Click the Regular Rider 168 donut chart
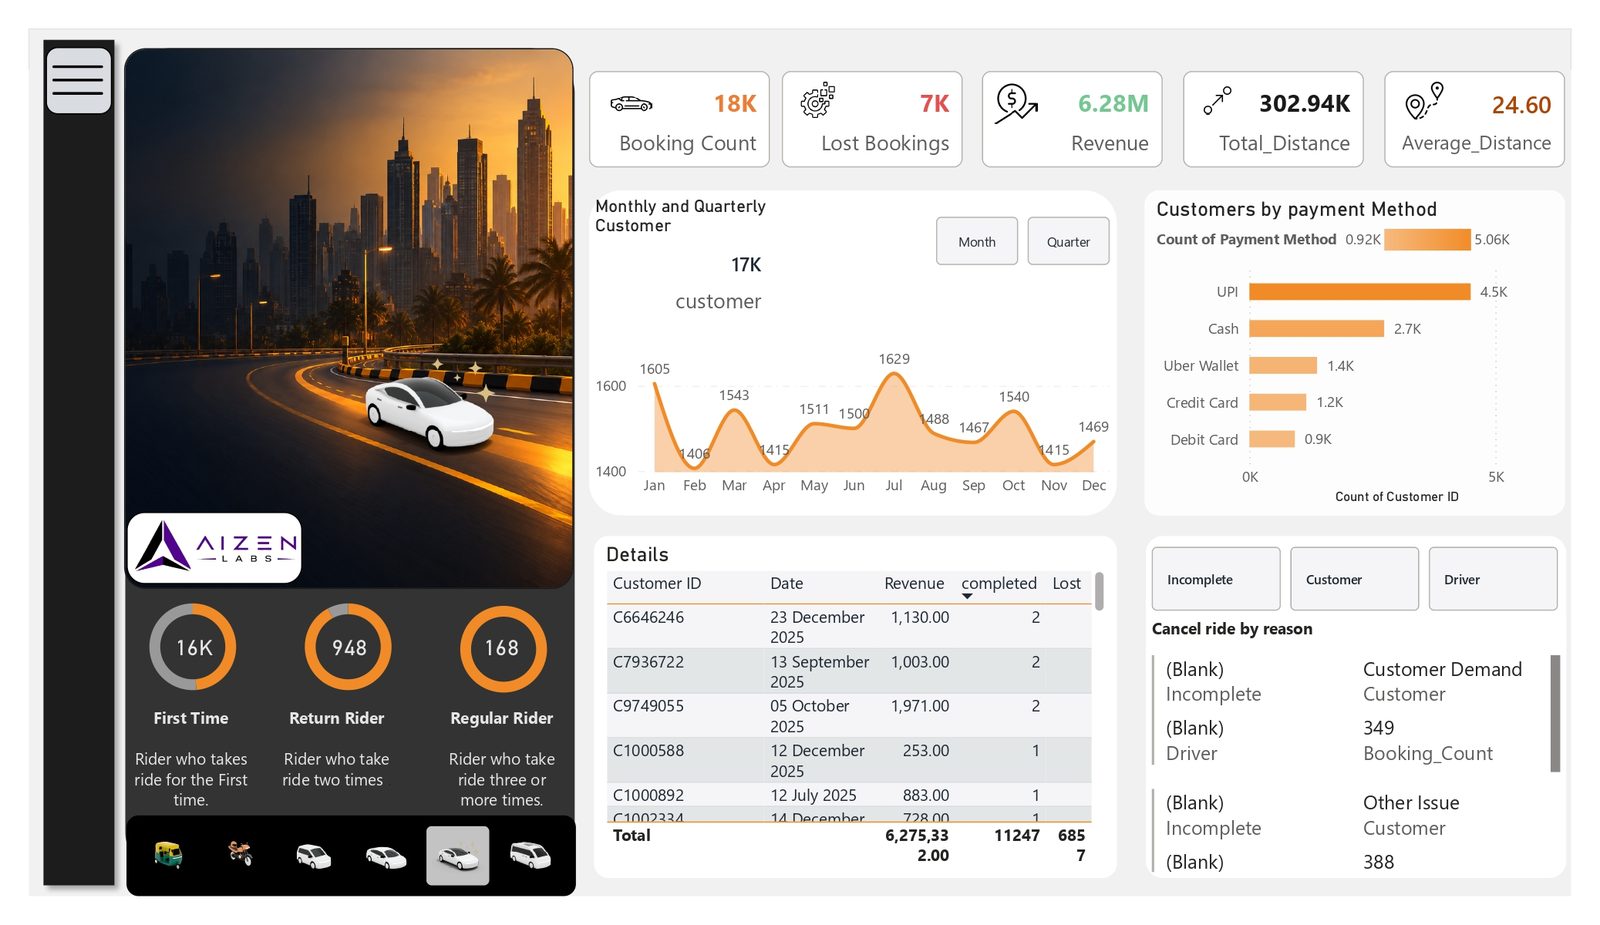 [x=503, y=648]
